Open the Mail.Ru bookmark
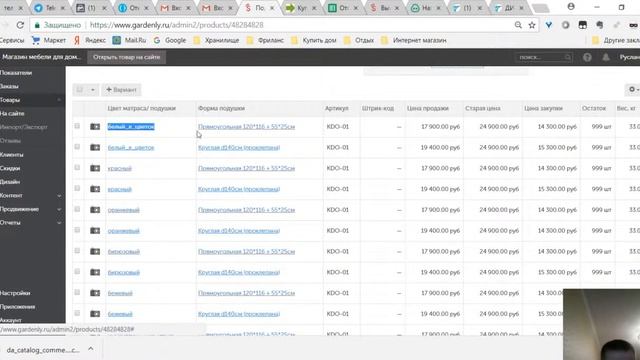Image resolution: width=640 pixels, height=360 pixels. click(x=129, y=40)
